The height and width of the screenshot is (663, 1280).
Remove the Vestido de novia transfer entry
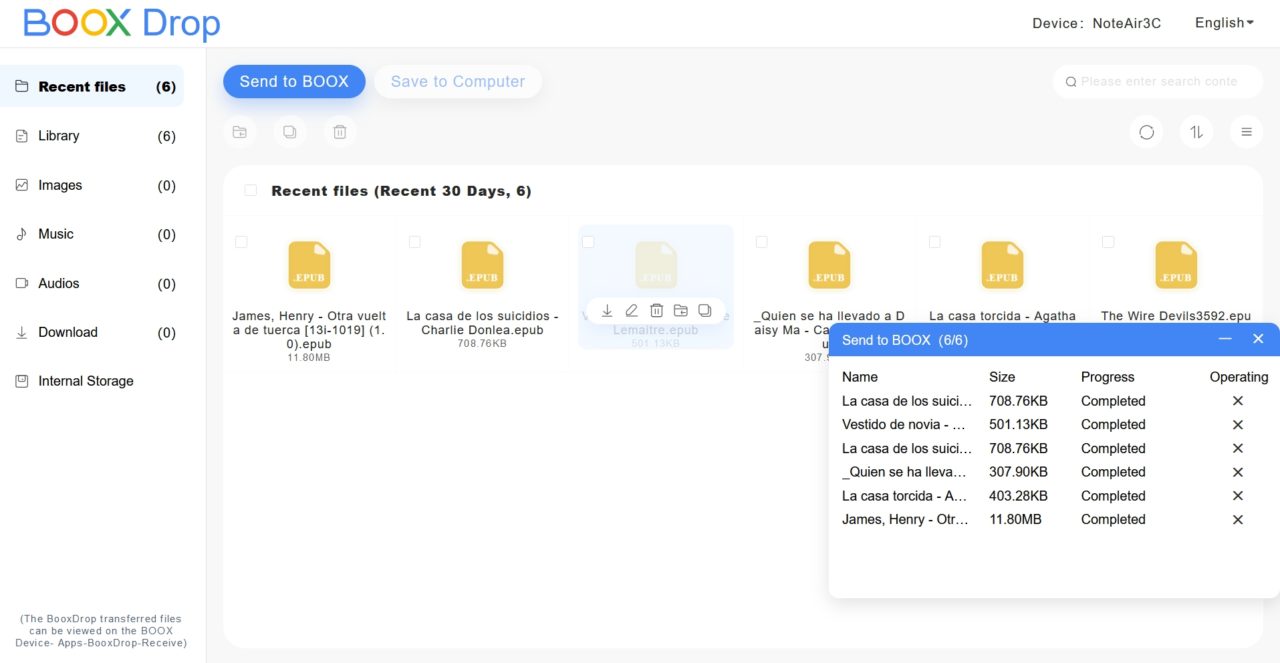click(1237, 425)
